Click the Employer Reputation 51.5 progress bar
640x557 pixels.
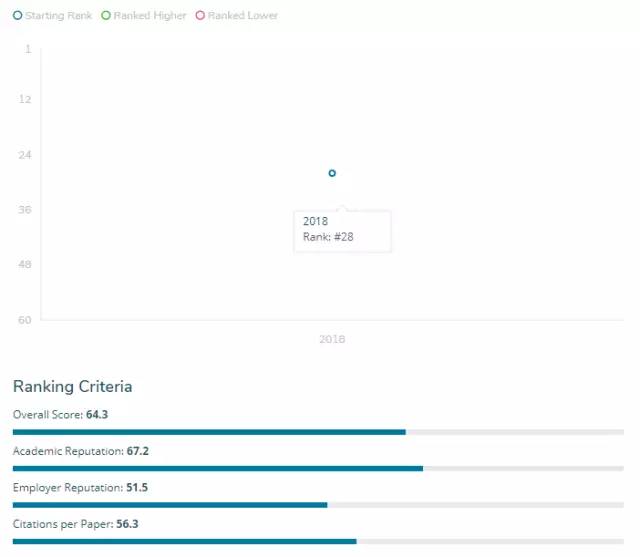(x=318, y=505)
